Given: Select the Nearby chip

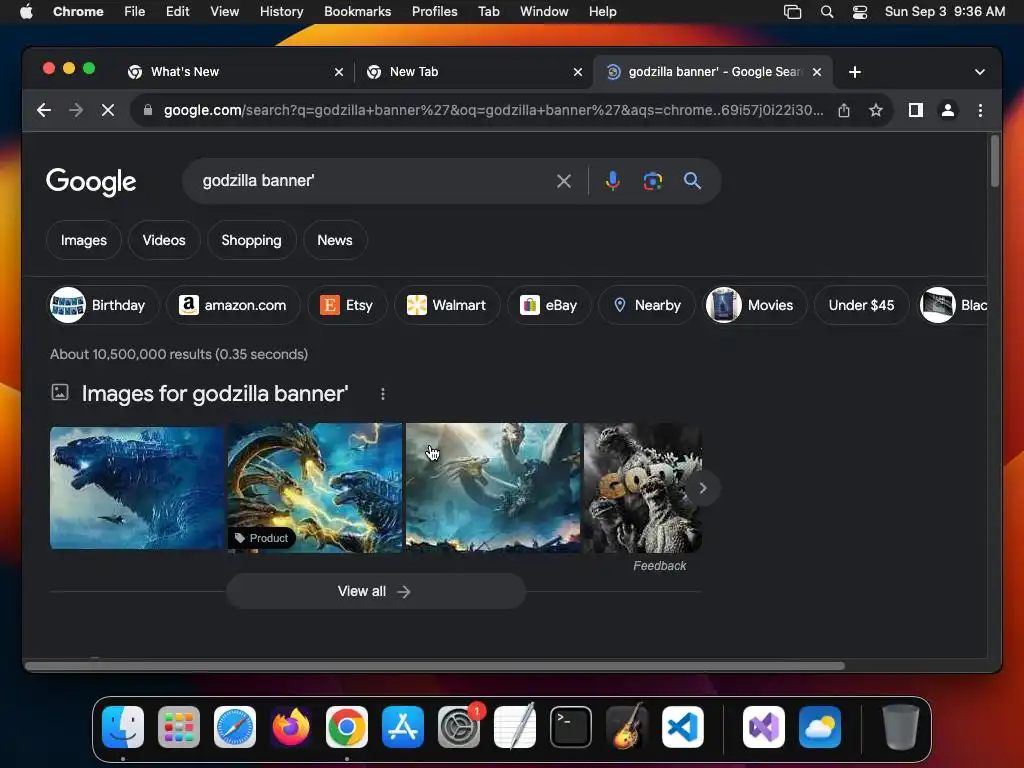Looking at the screenshot, I should tap(647, 305).
